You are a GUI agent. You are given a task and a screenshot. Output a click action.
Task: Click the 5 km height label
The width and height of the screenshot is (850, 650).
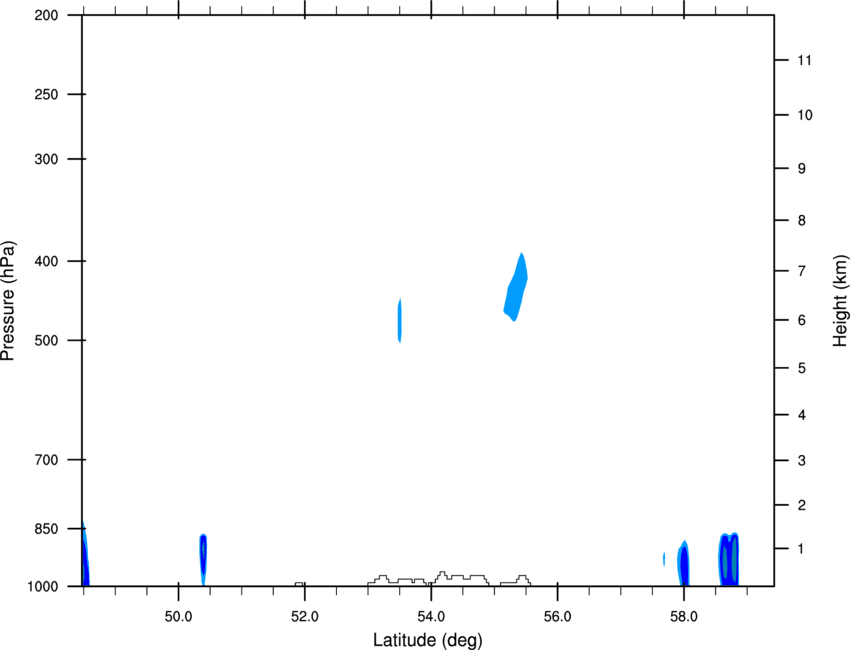coord(802,369)
